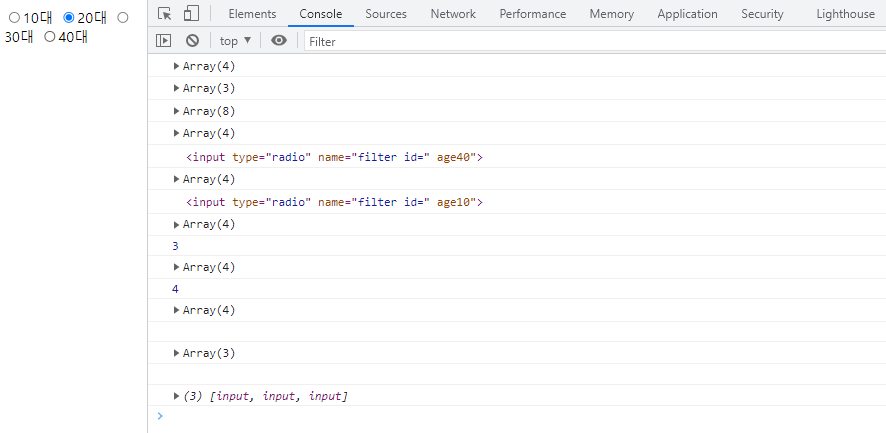
Task: Activate the inspect element picker icon
Action: [x=164, y=14]
